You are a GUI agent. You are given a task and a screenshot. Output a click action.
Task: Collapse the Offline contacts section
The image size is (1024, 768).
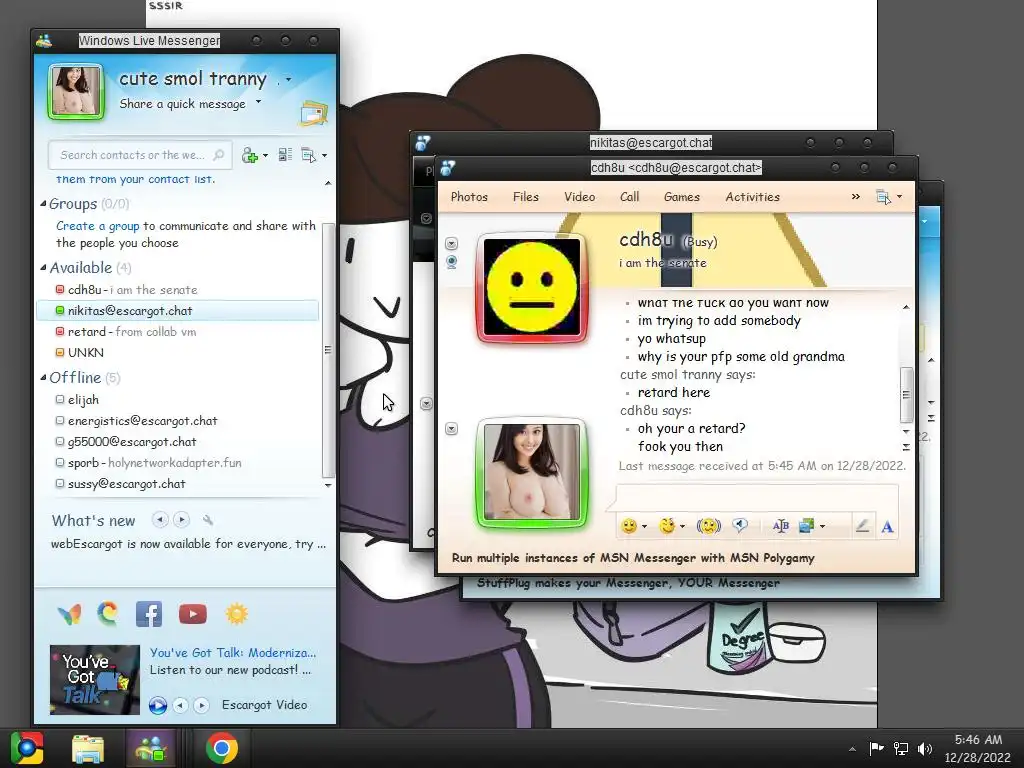(x=43, y=377)
